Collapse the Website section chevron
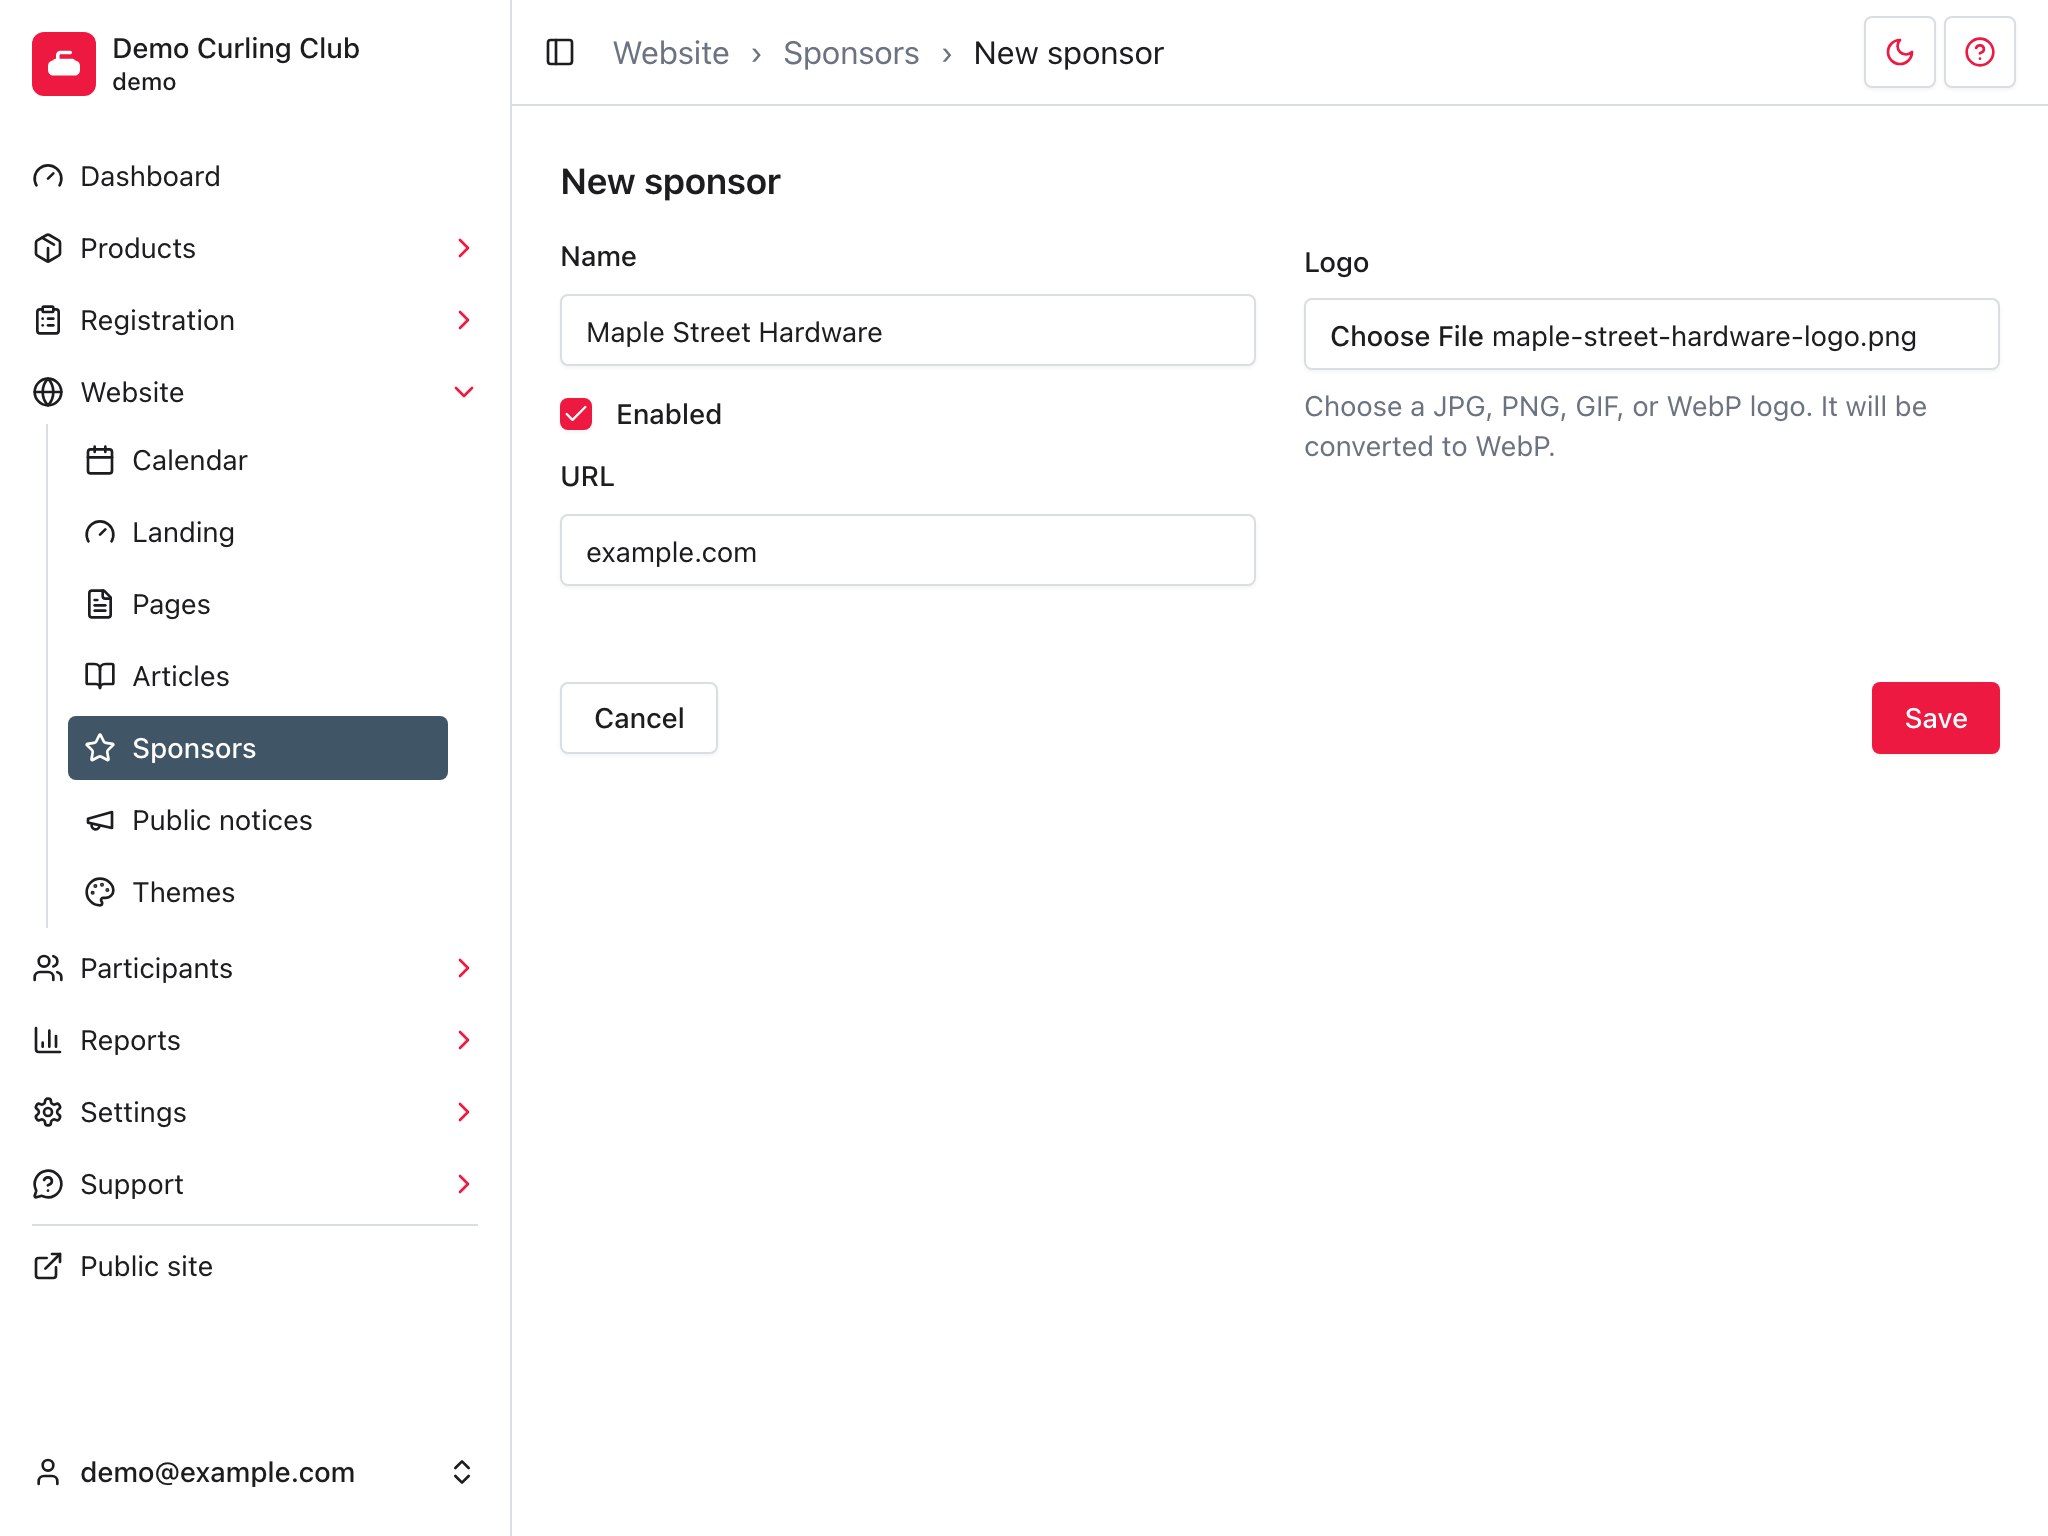2048x1536 pixels. pyautogui.click(x=463, y=392)
